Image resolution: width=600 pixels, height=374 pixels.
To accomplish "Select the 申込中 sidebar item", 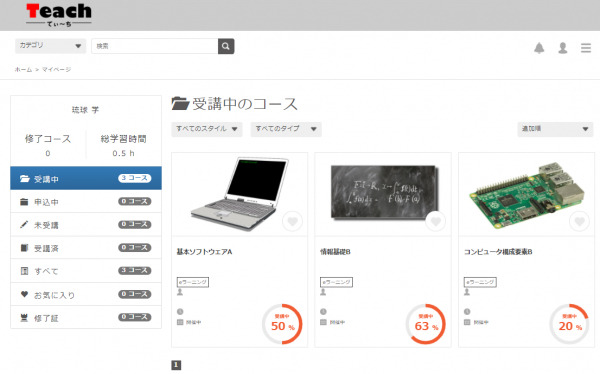I will tap(86, 202).
